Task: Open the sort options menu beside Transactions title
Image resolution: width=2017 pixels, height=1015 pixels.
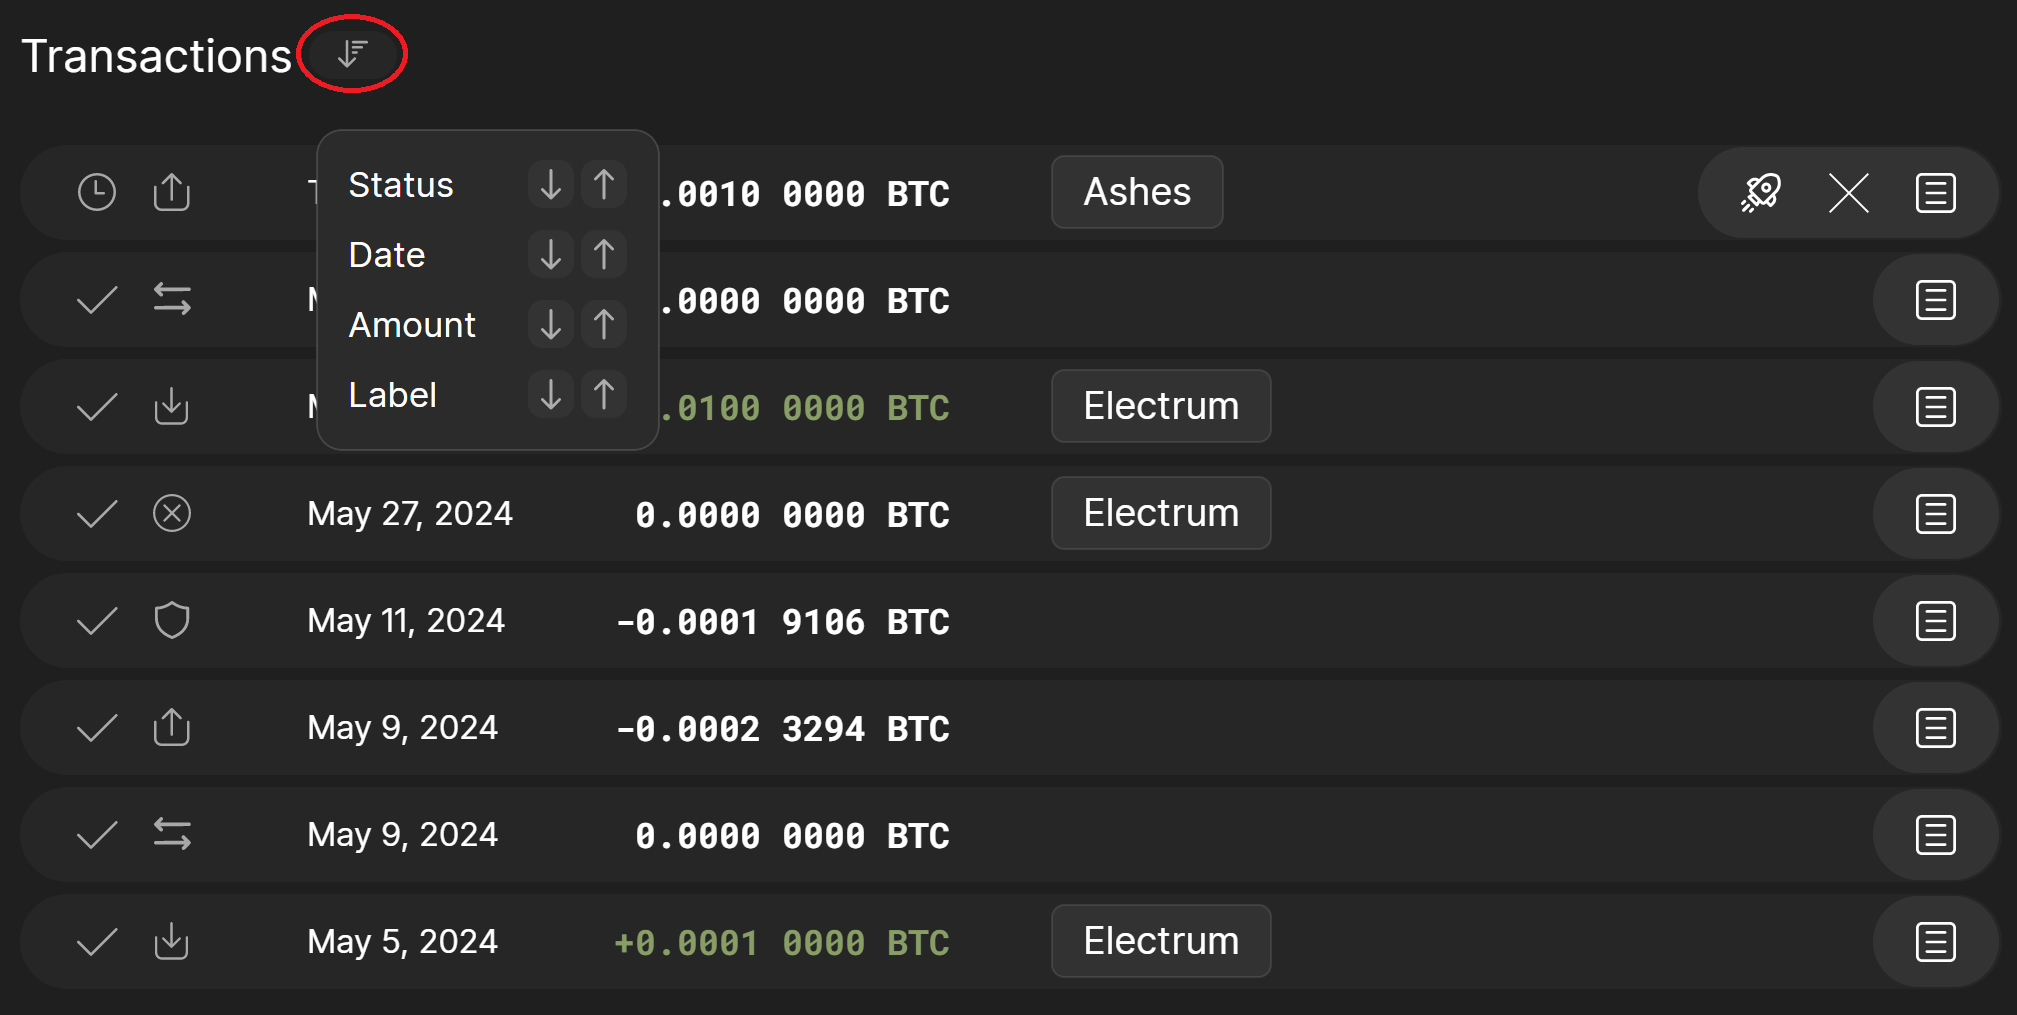Action: (x=351, y=54)
